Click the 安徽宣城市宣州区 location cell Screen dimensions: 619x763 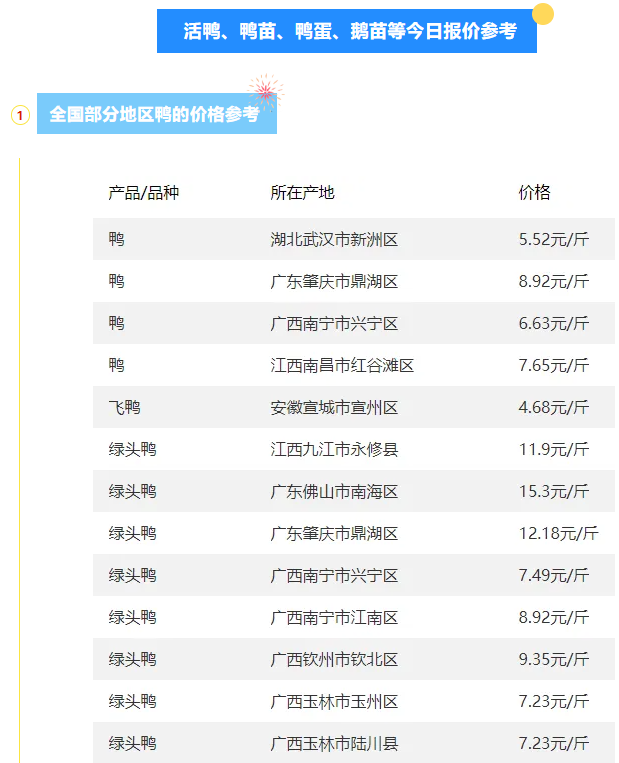pos(334,408)
